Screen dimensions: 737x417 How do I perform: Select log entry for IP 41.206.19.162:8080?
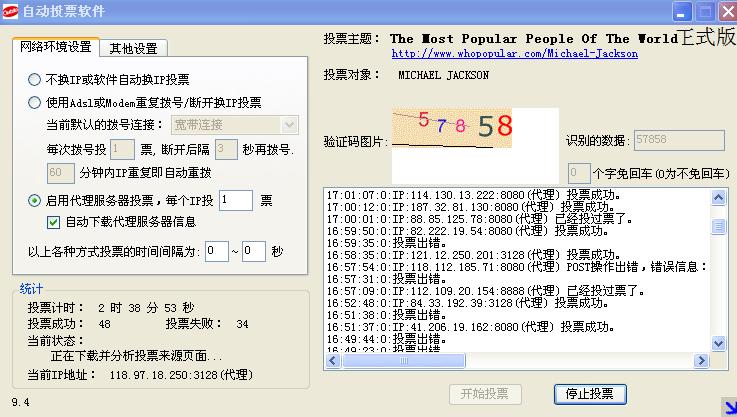tap(471, 327)
